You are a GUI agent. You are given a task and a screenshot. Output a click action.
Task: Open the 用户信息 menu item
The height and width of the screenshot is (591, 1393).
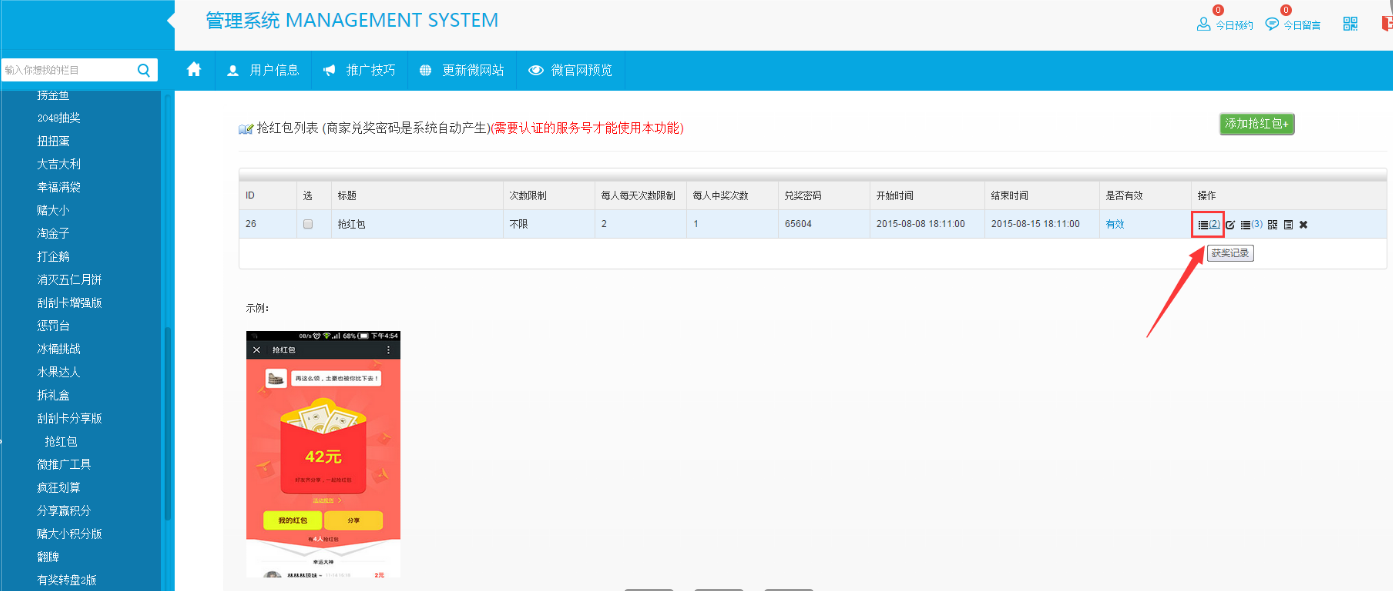pos(263,70)
